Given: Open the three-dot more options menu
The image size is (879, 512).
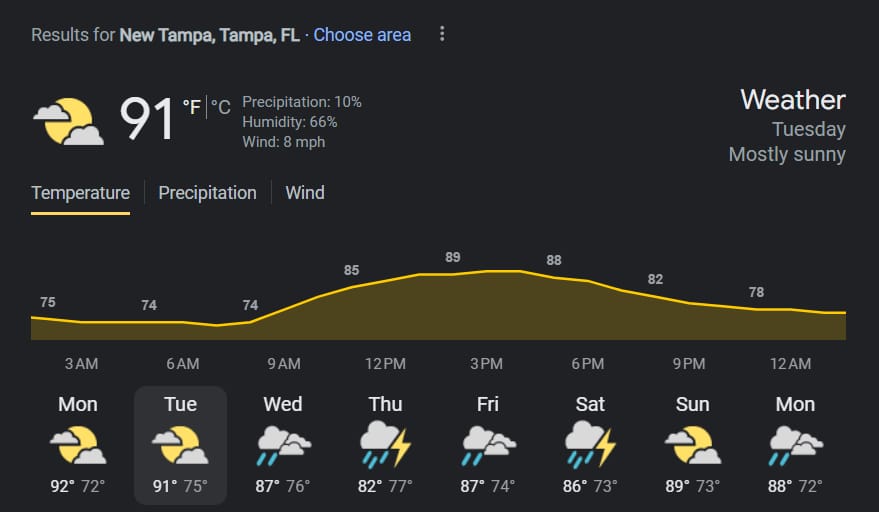Looking at the screenshot, I should tap(442, 34).
